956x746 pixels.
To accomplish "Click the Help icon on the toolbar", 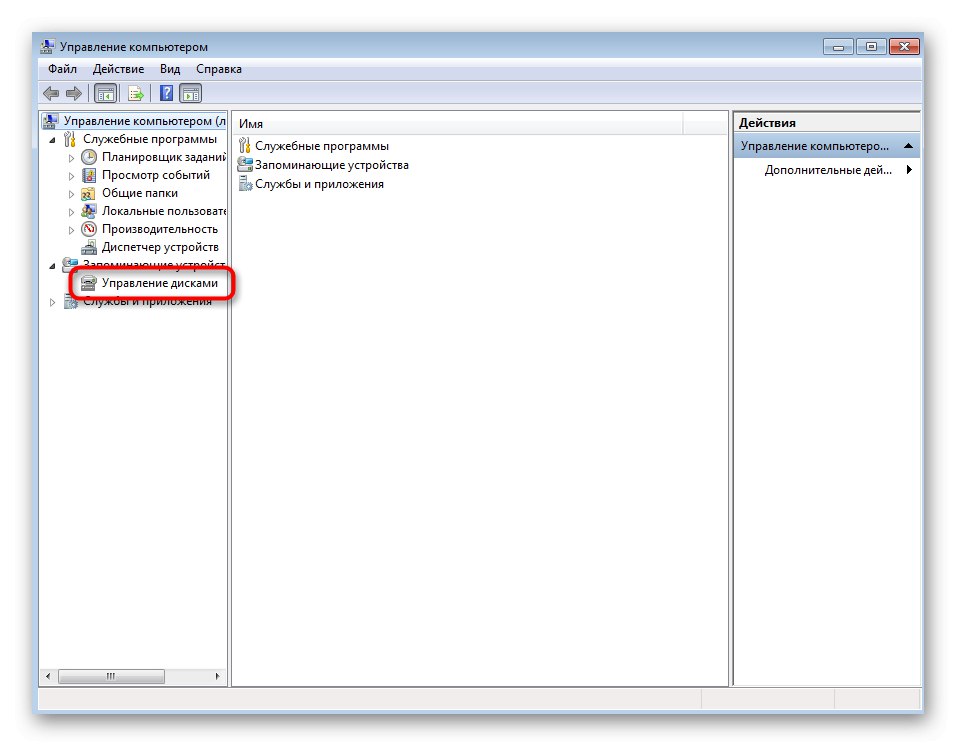I will [166, 93].
